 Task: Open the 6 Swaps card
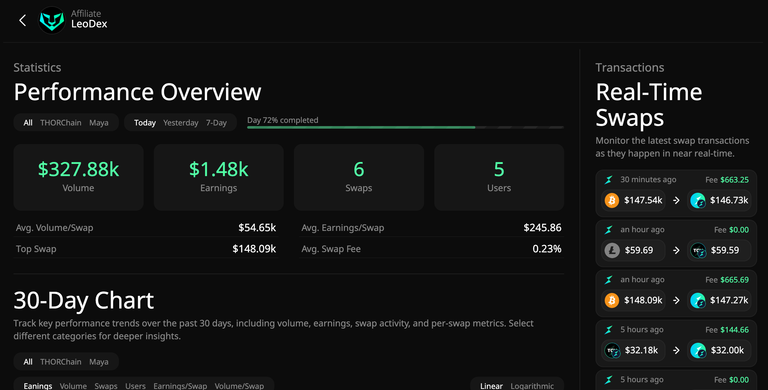point(359,177)
